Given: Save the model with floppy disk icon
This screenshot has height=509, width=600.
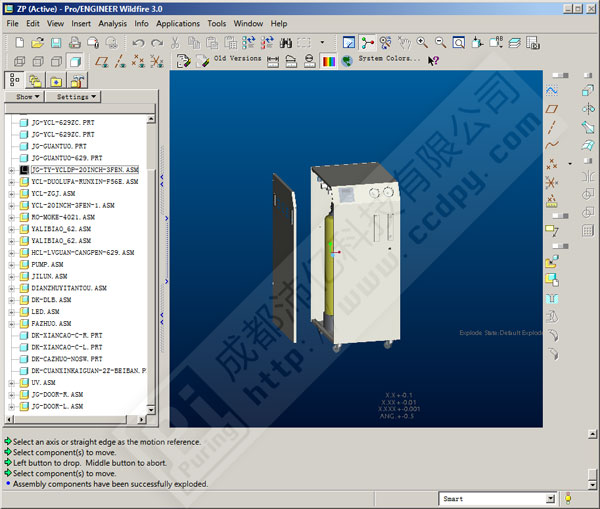Looking at the screenshot, I should [56, 42].
